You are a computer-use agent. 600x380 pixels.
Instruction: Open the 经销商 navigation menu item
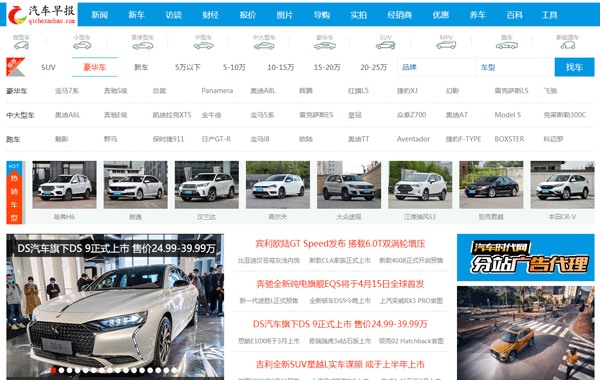(x=399, y=15)
